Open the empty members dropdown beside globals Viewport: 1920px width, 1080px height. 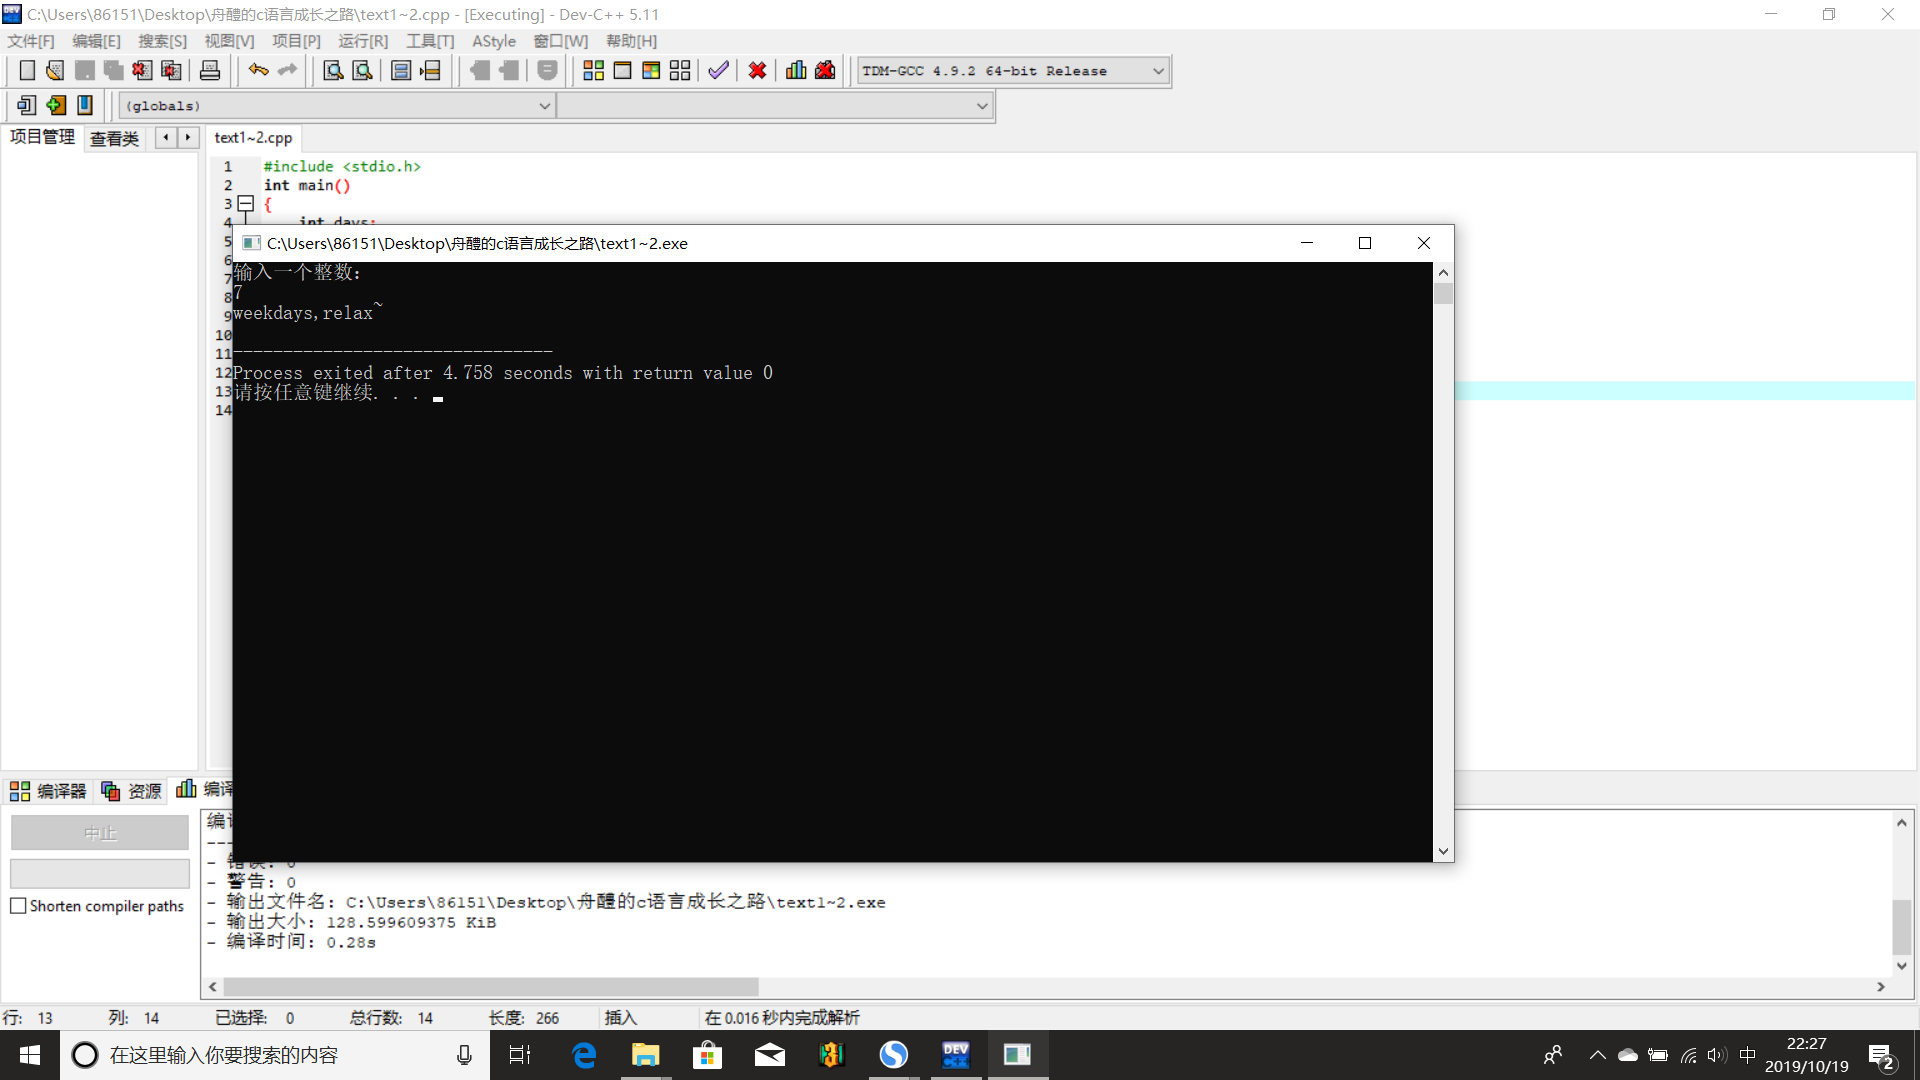click(x=981, y=106)
